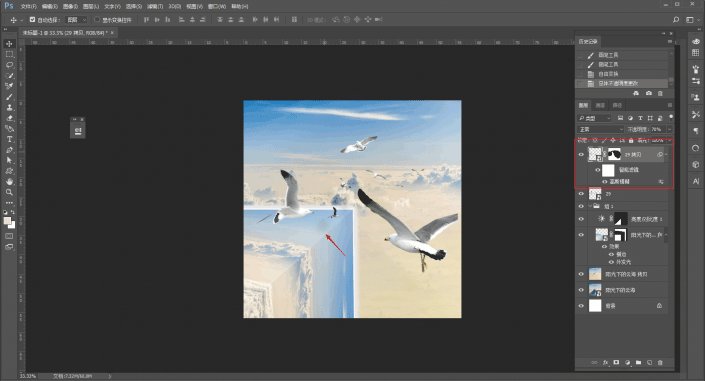
Task: Open the paragraph panel icon
Action: [x=696, y=131]
